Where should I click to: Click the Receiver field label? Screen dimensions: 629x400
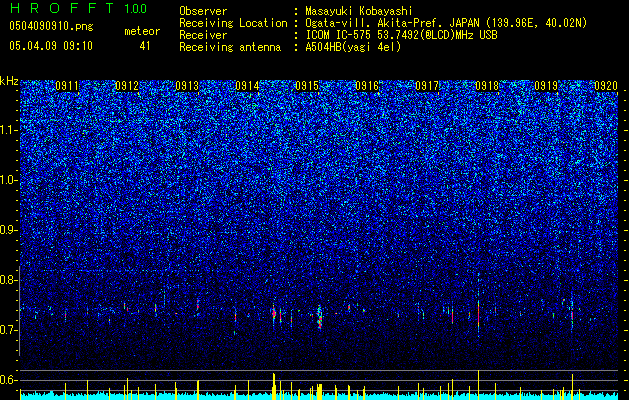pyautogui.click(x=203, y=35)
